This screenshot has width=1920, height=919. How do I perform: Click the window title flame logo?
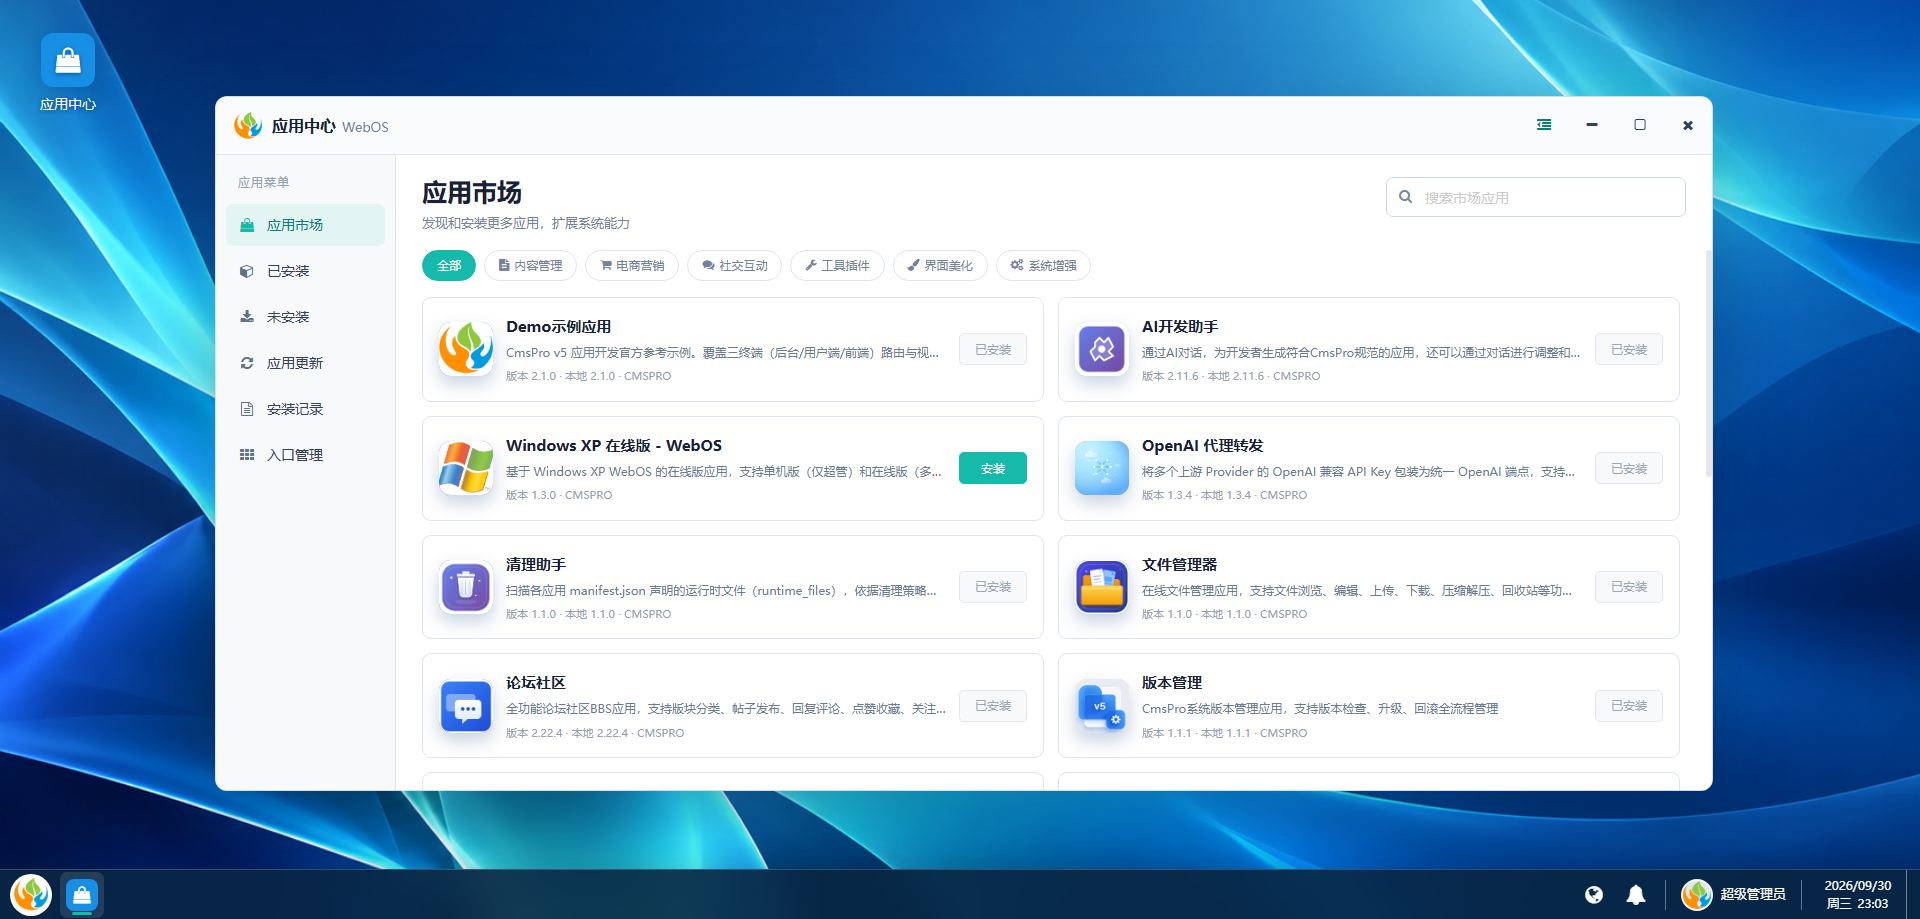(x=248, y=125)
